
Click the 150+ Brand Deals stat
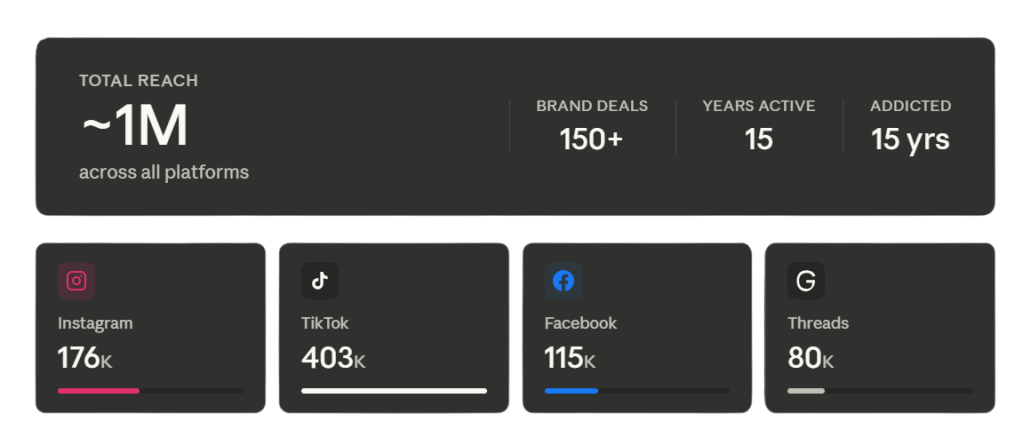click(x=591, y=139)
